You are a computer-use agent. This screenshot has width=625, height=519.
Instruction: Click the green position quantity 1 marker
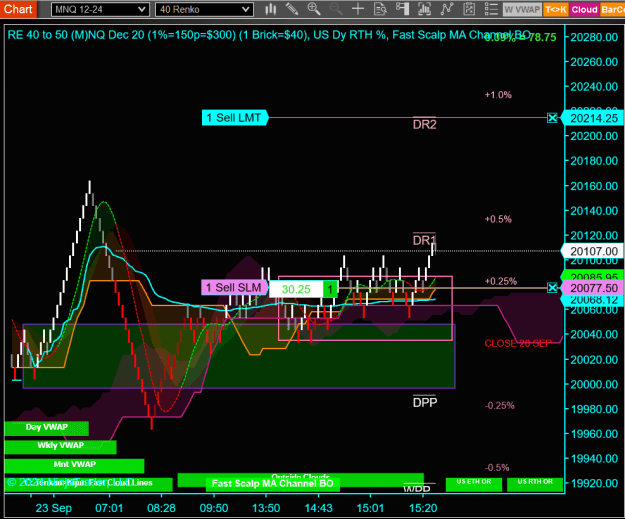pos(330,289)
